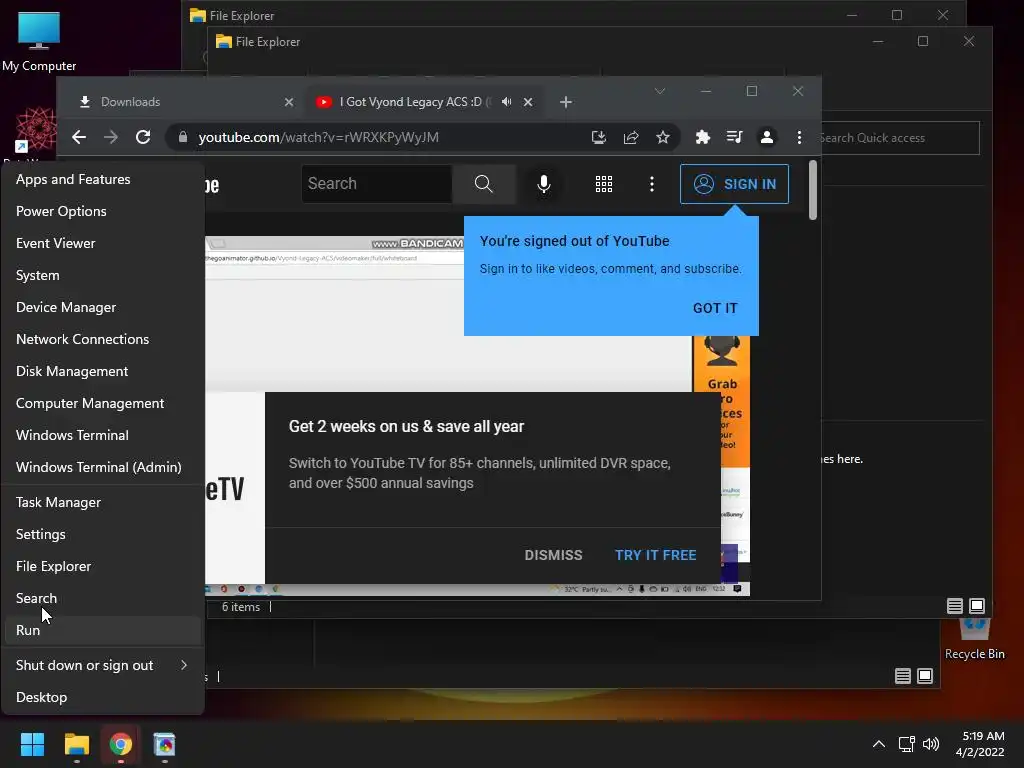The image size is (1024, 768).
Task: Click DISMISS on YouTube TV promo
Action: [x=553, y=555]
